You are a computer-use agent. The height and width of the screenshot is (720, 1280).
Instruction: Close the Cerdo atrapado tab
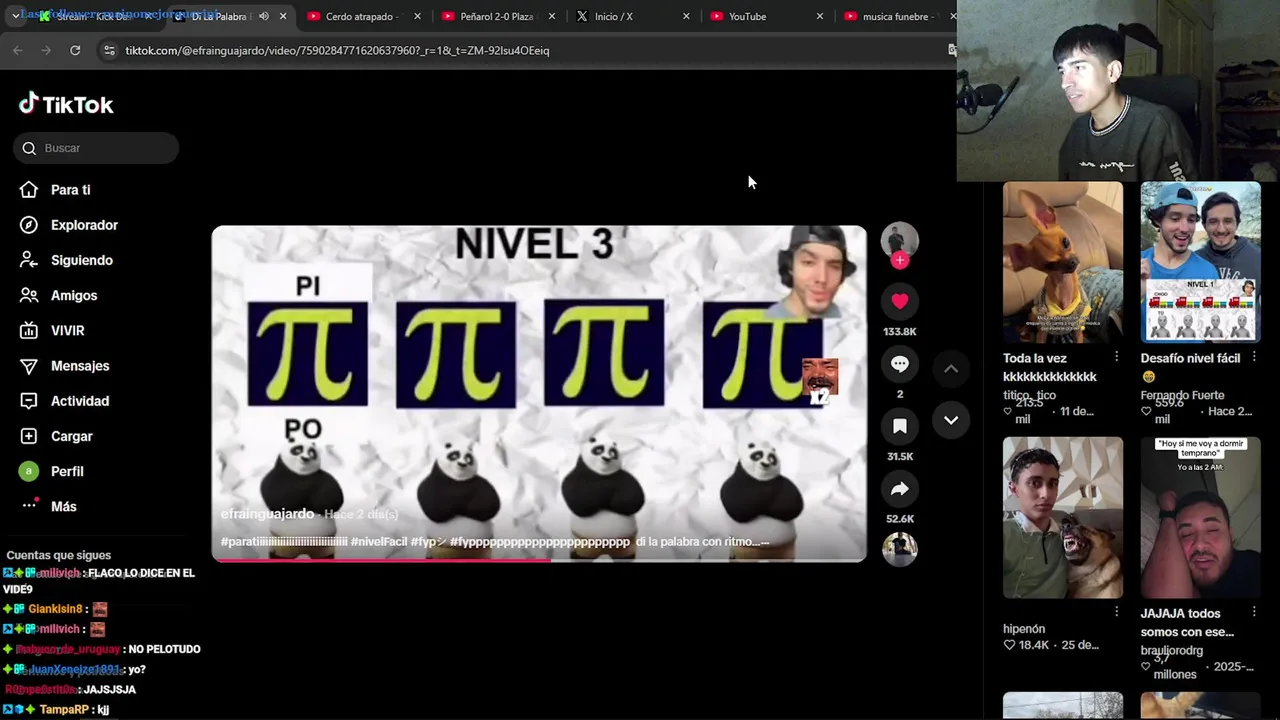[x=417, y=16]
